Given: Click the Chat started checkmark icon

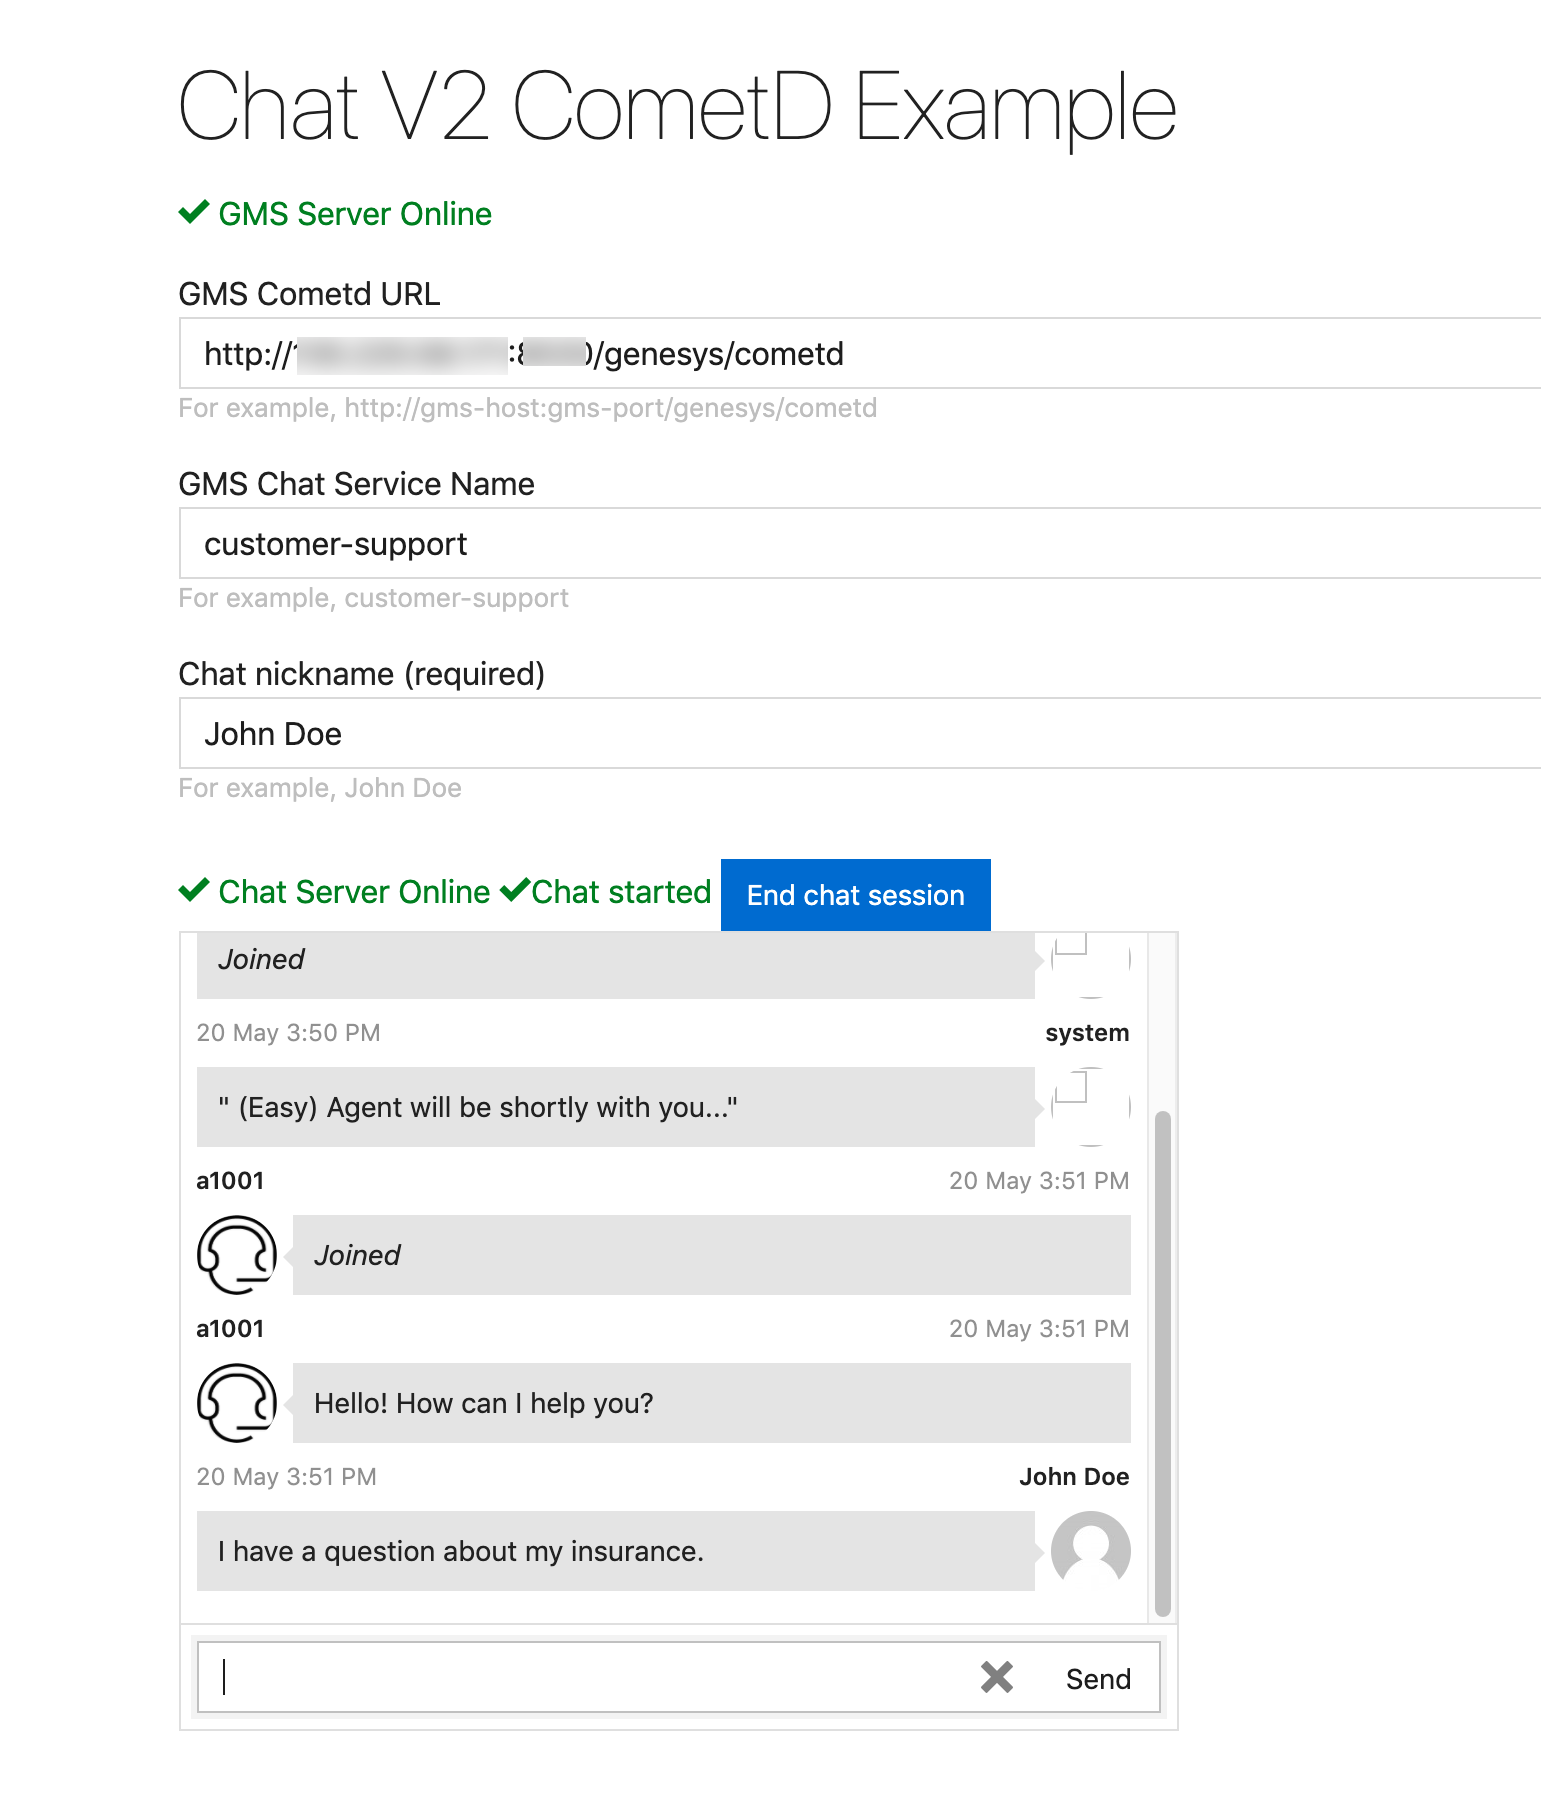Looking at the screenshot, I should click(x=515, y=890).
